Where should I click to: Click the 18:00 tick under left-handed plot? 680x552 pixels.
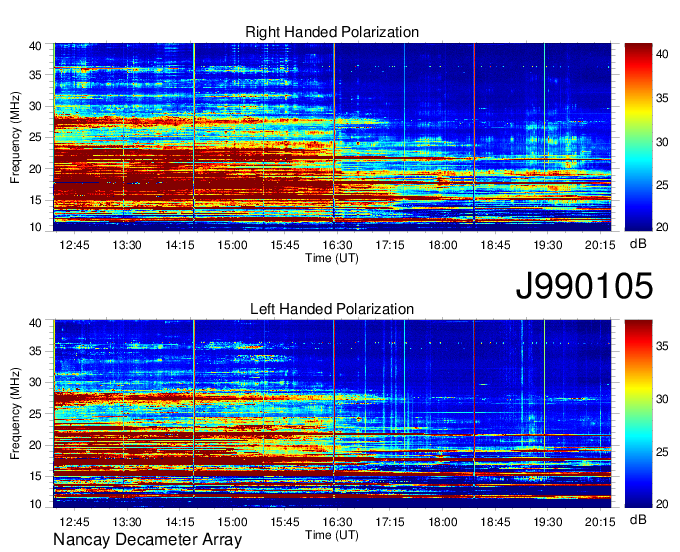443,522
